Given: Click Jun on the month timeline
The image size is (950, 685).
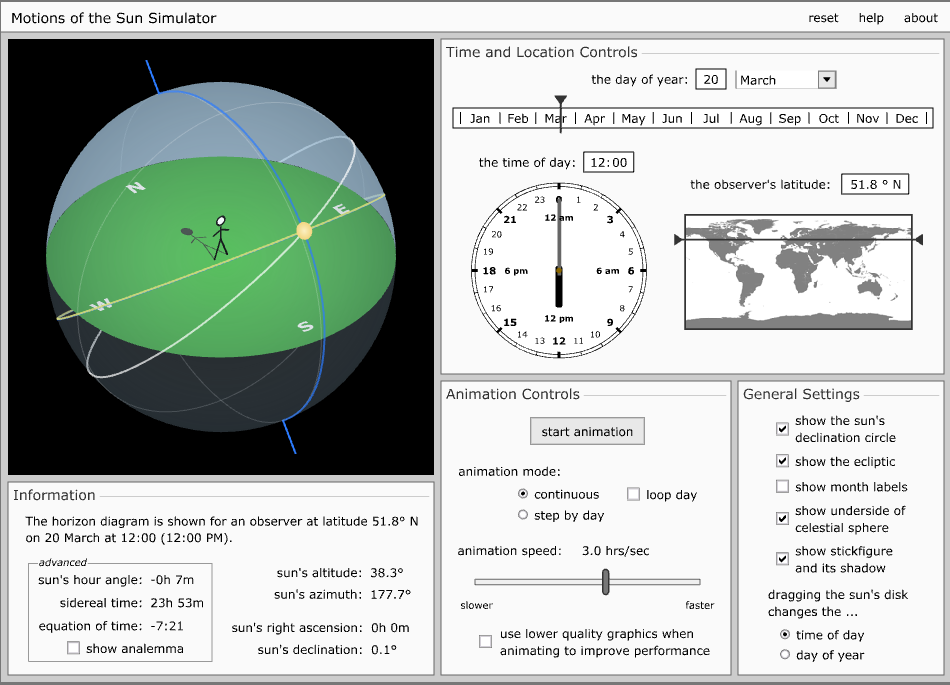Looking at the screenshot, I should [x=672, y=119].
